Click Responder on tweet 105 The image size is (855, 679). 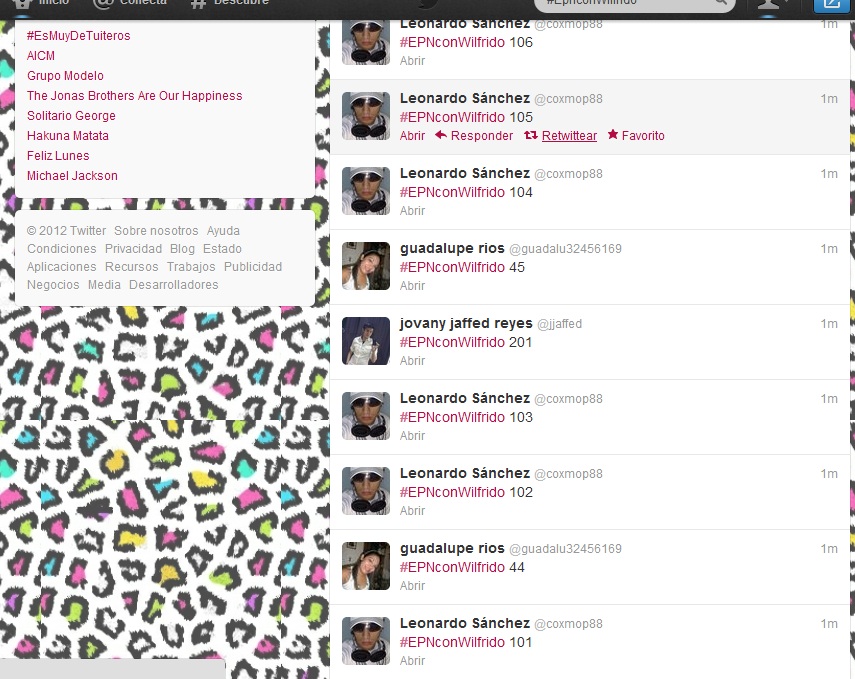pyautogui.click(x=482, y=136)
